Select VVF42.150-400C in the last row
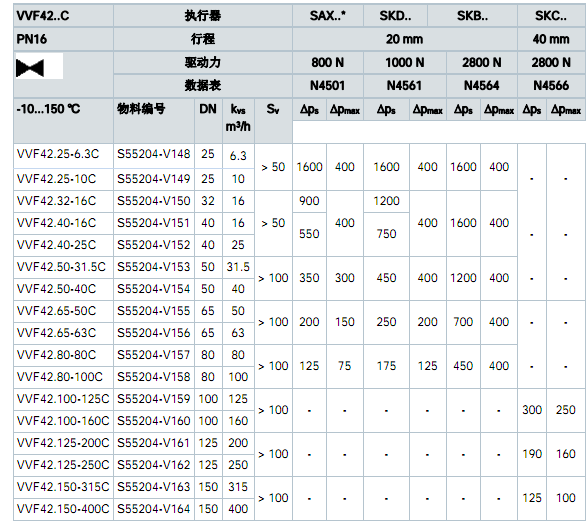Screen dimensions: 588x524 (63, 509)
